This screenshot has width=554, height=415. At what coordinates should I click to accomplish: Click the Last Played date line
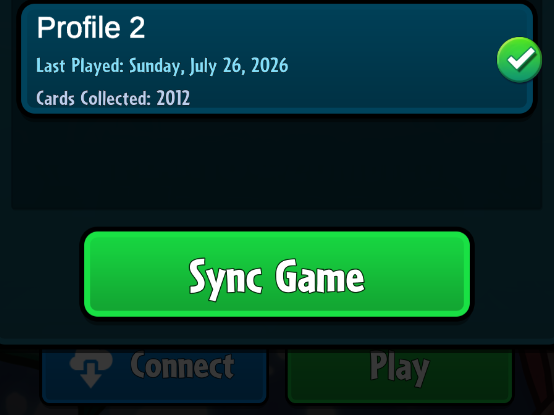162,66
